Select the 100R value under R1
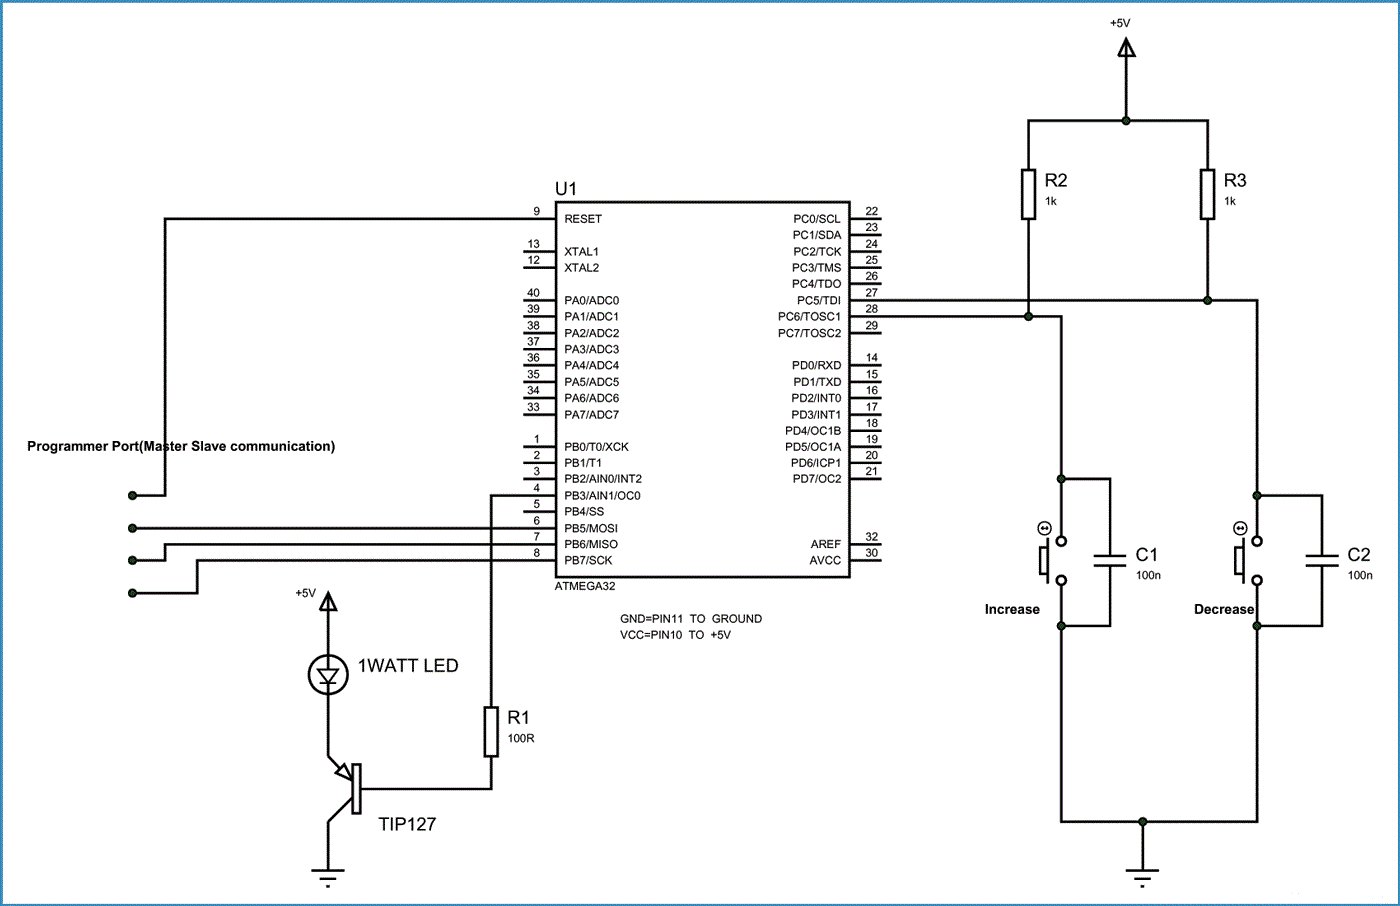Viewport: 1400px width, 906px height. [x=521, y=739]
